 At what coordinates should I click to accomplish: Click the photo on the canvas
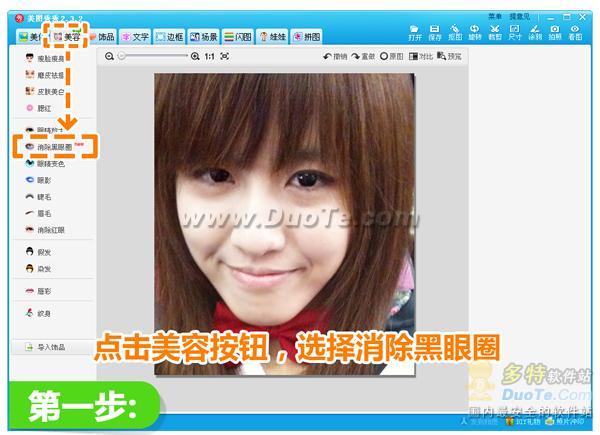(x=284, y=224)
